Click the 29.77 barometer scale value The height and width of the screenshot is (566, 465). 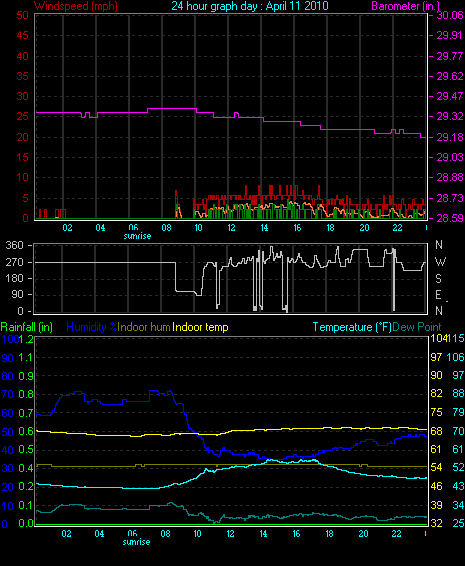tap(450, 56)
